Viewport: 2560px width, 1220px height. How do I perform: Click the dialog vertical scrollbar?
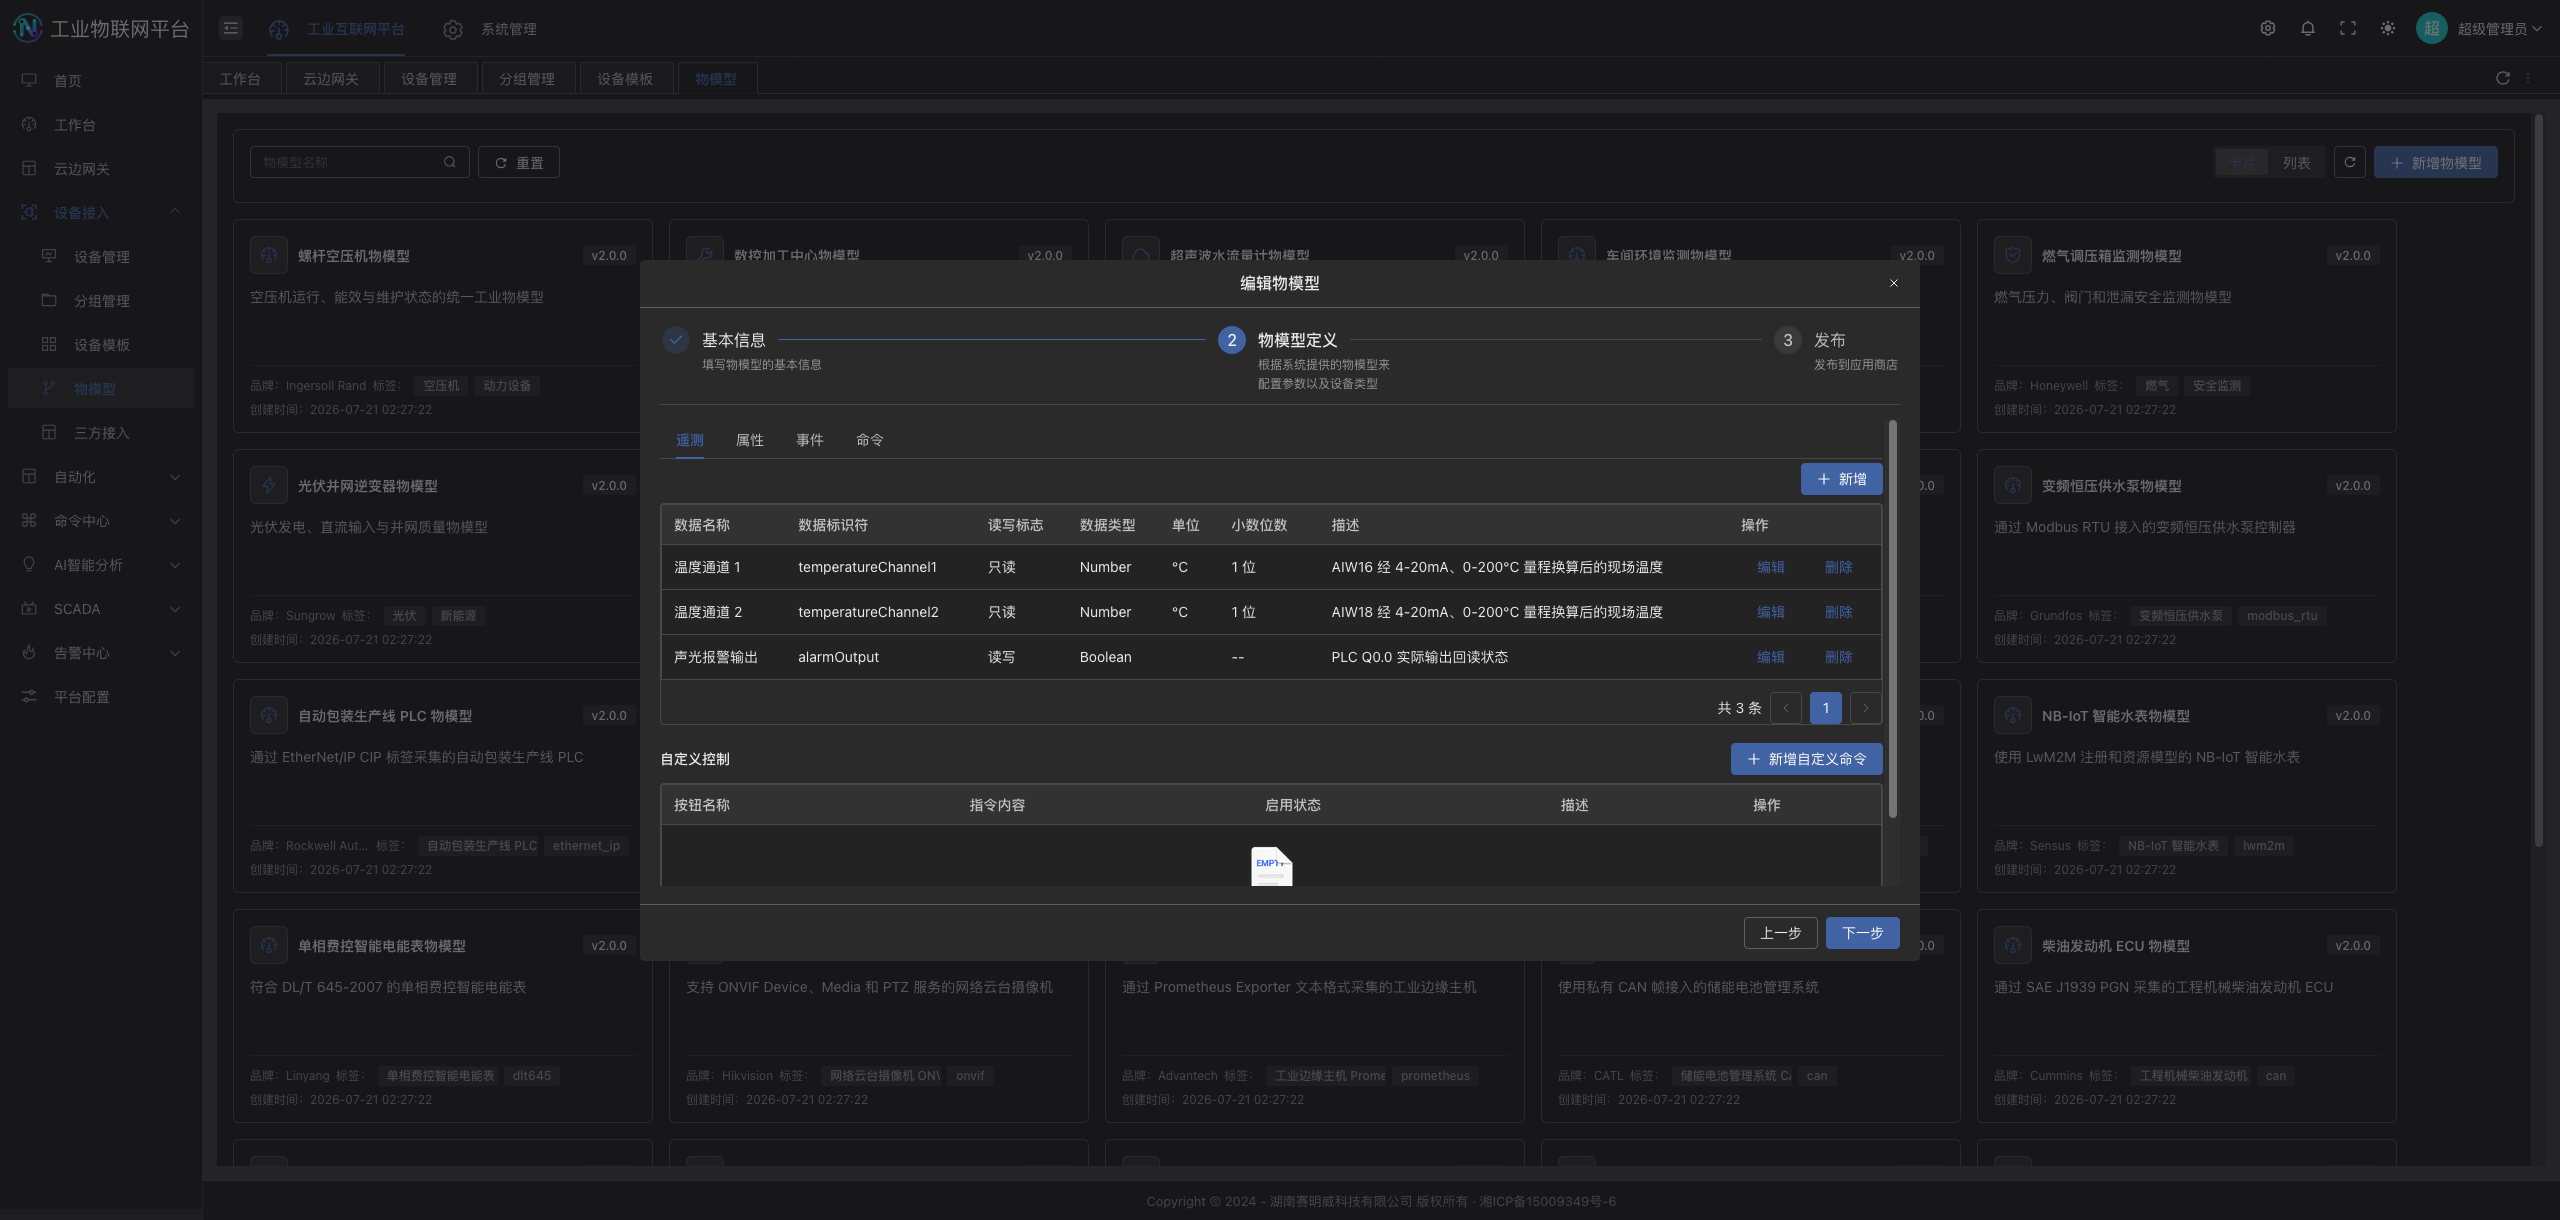point(1892,618)
